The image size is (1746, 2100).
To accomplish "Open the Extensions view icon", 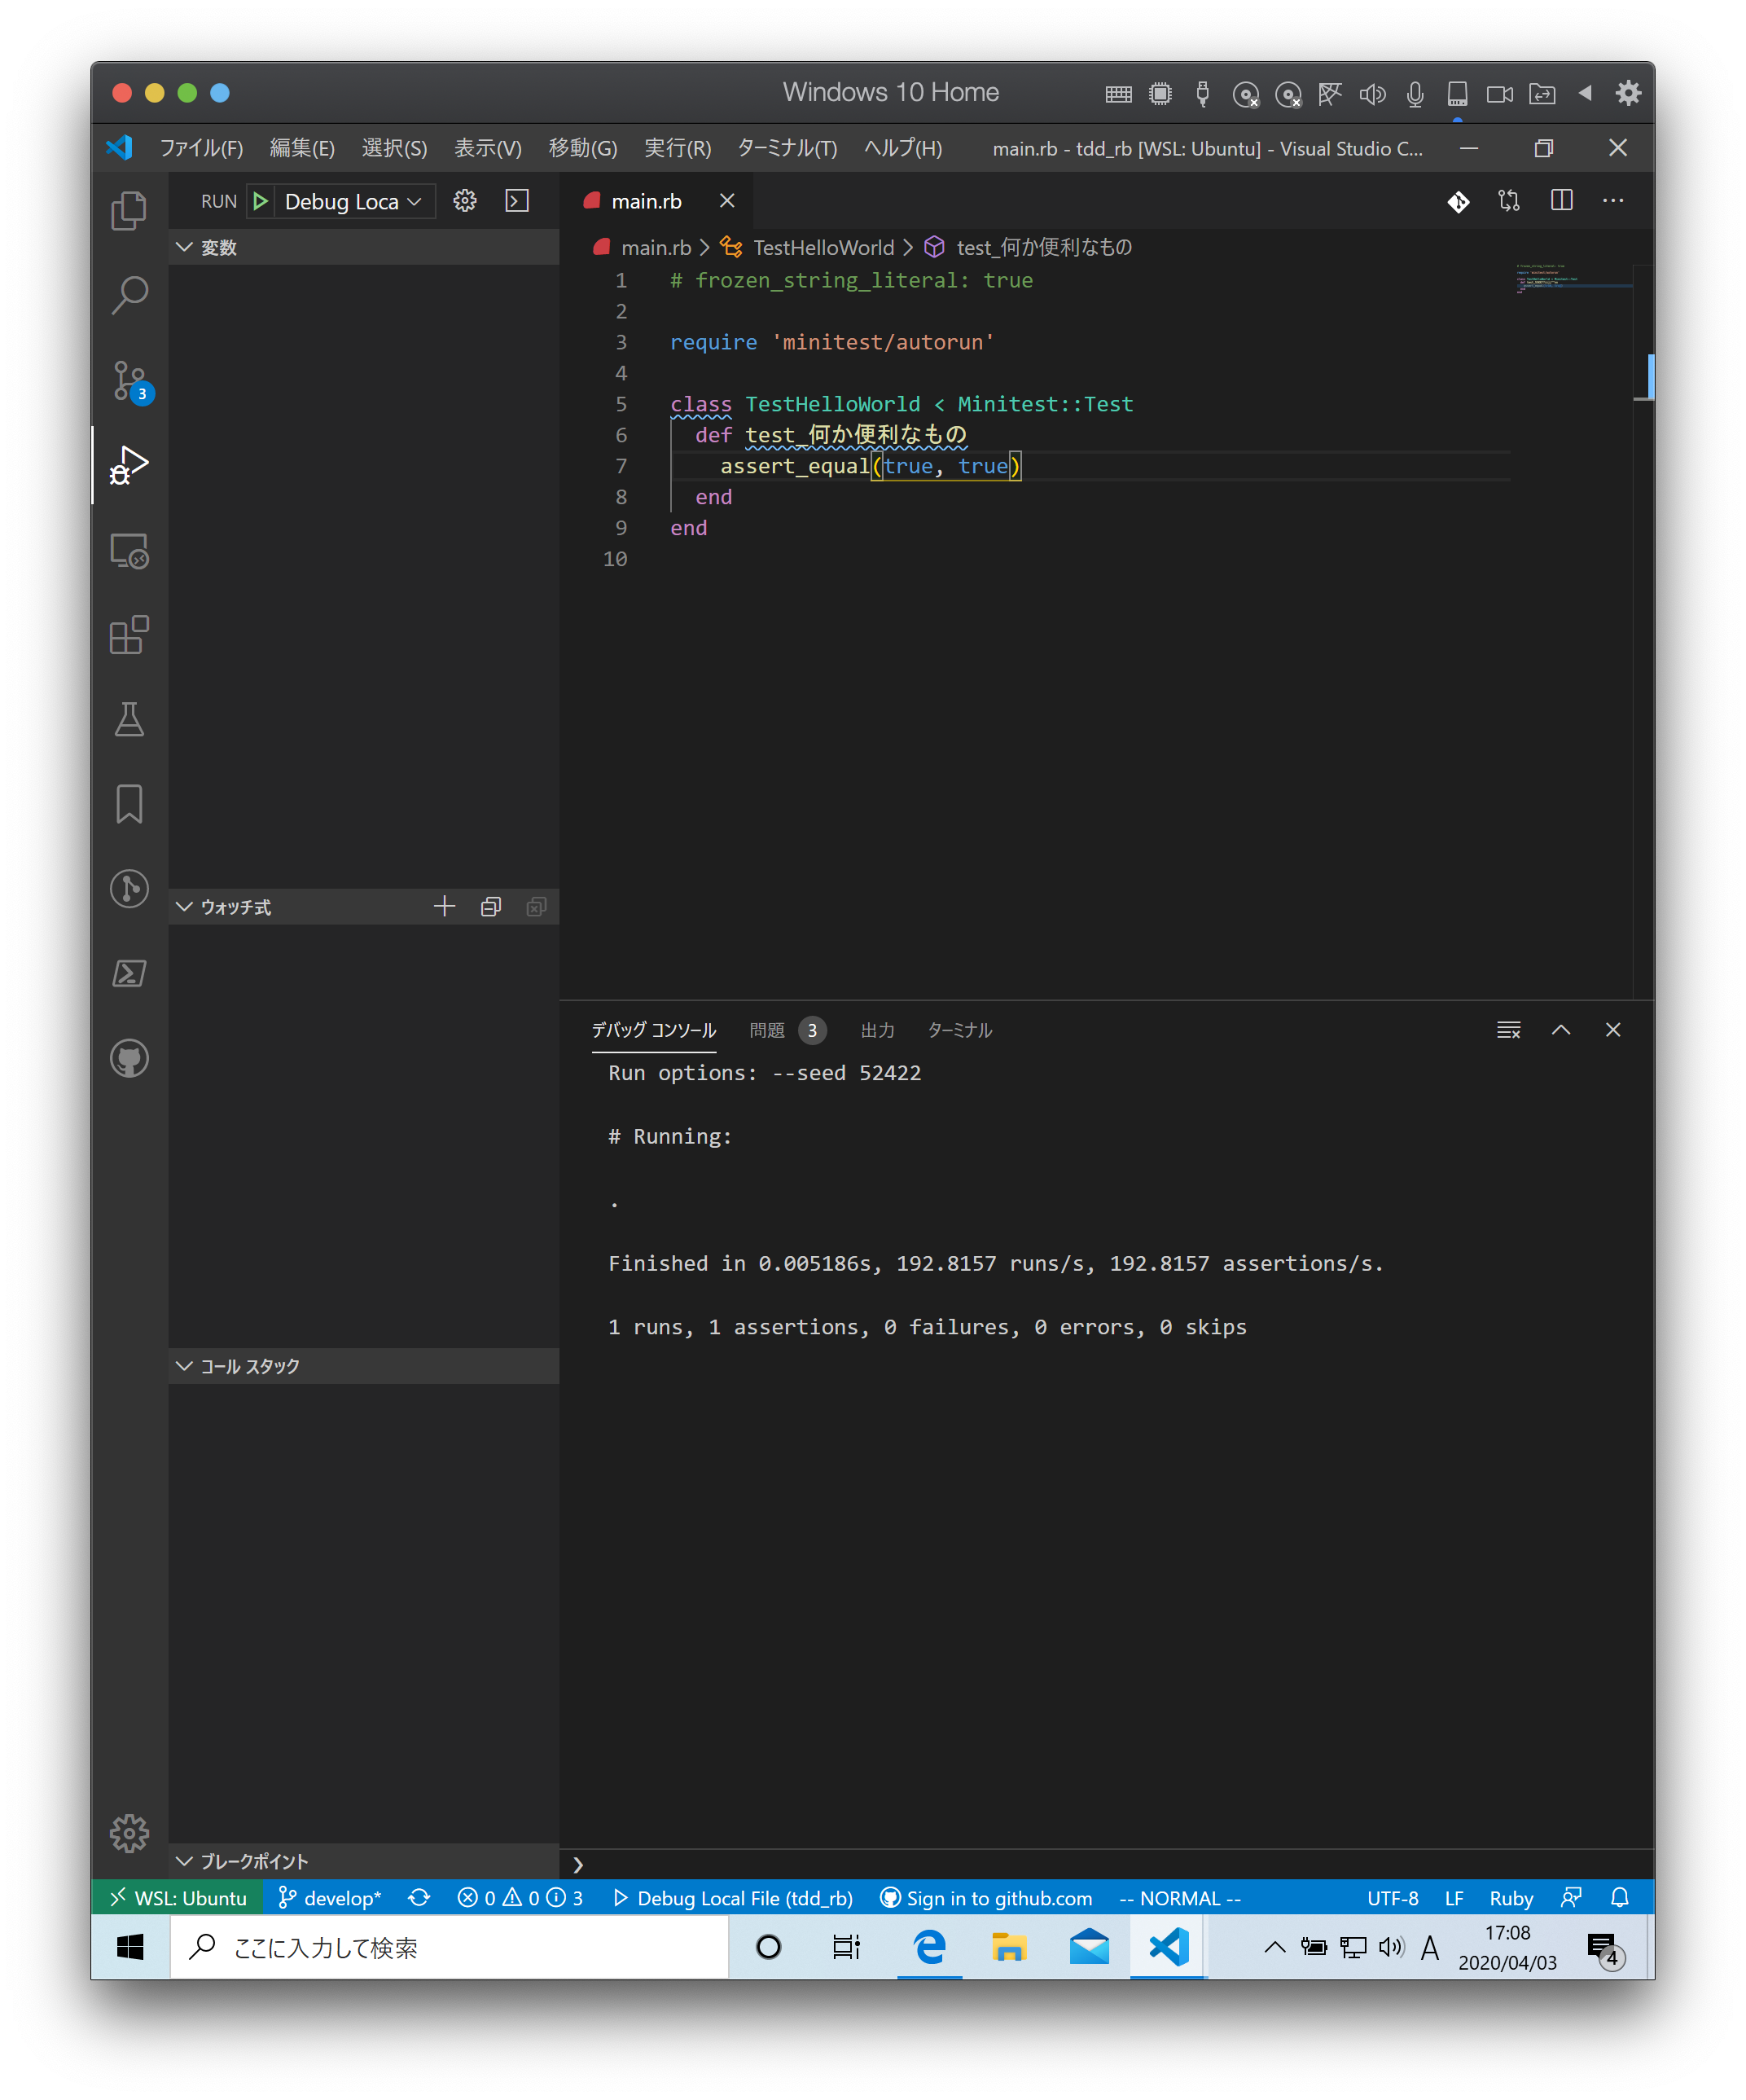I will [129, 635].
